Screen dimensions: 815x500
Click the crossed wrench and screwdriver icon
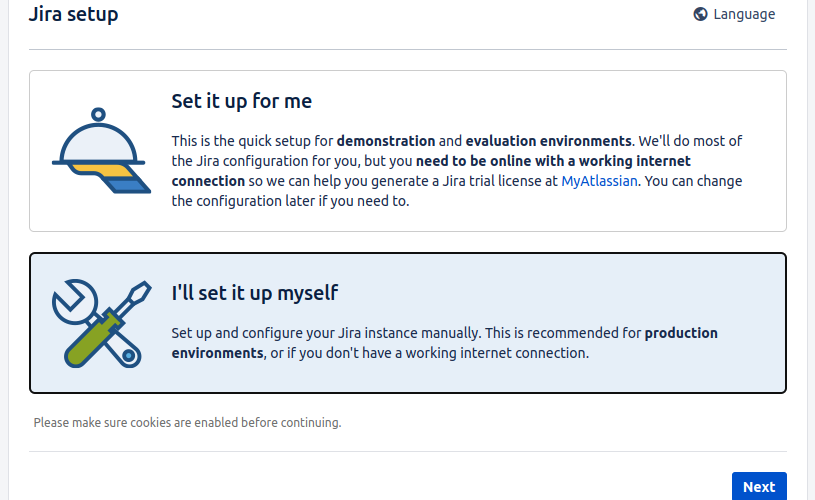coord(101,323)
